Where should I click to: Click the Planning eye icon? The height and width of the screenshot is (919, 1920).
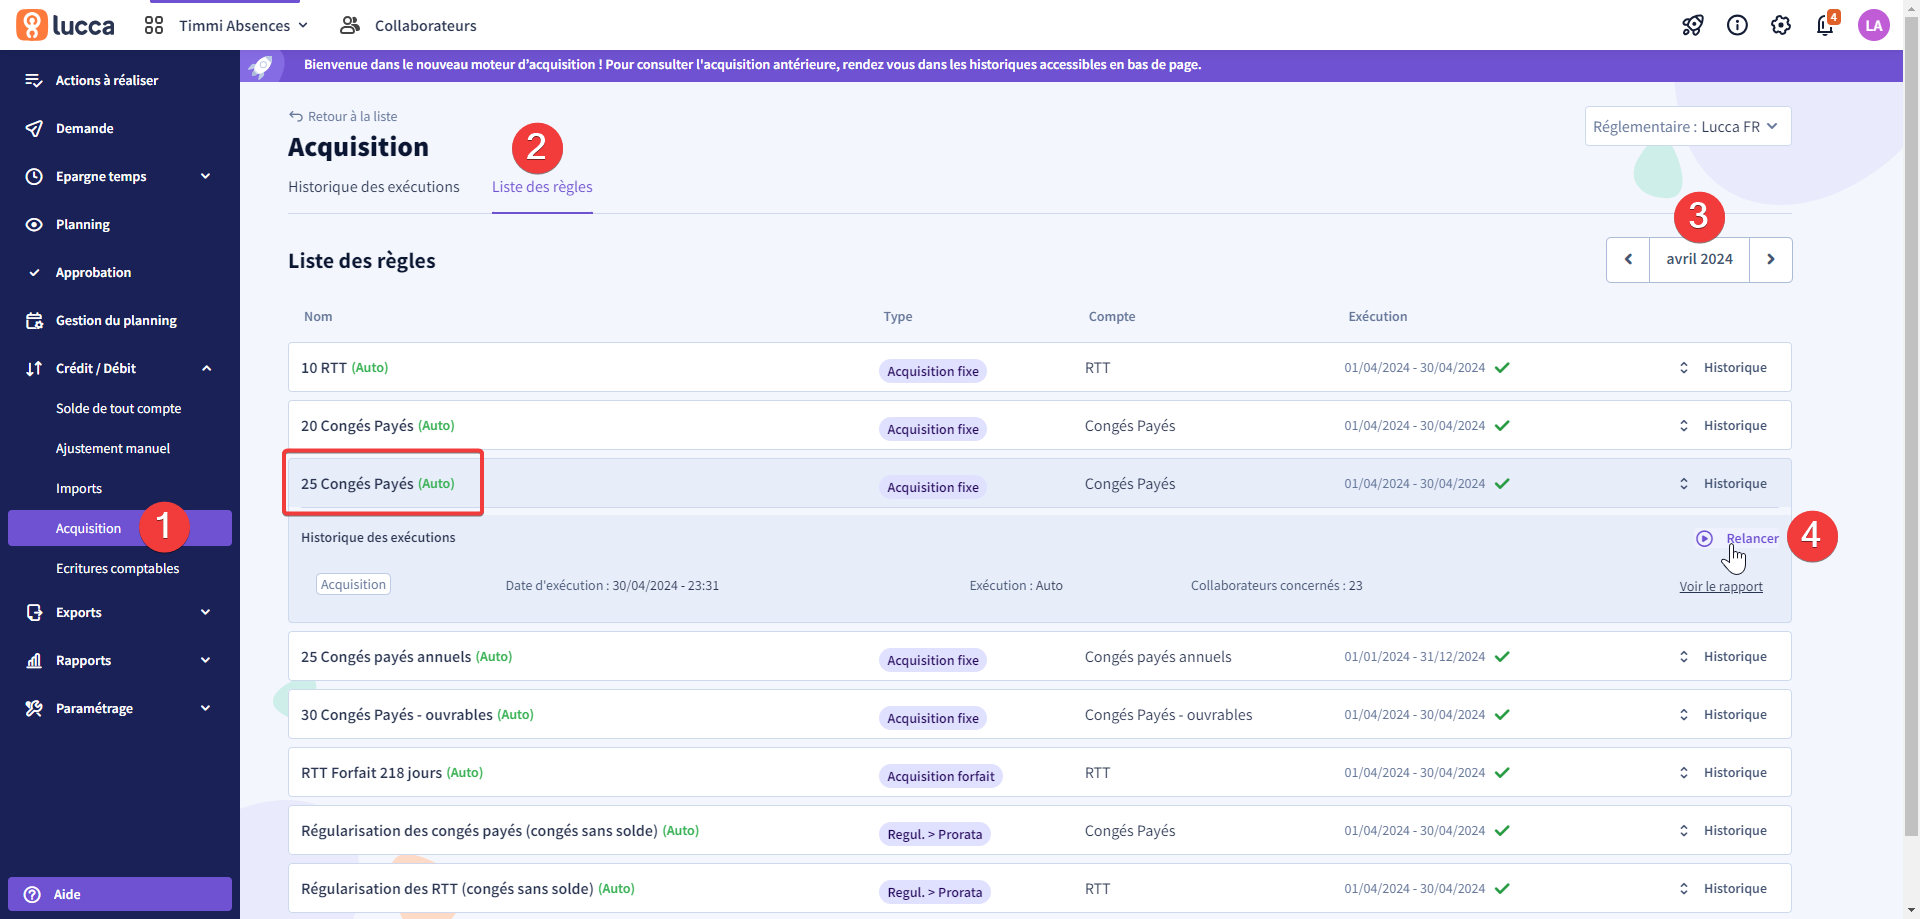coord(34,224)
